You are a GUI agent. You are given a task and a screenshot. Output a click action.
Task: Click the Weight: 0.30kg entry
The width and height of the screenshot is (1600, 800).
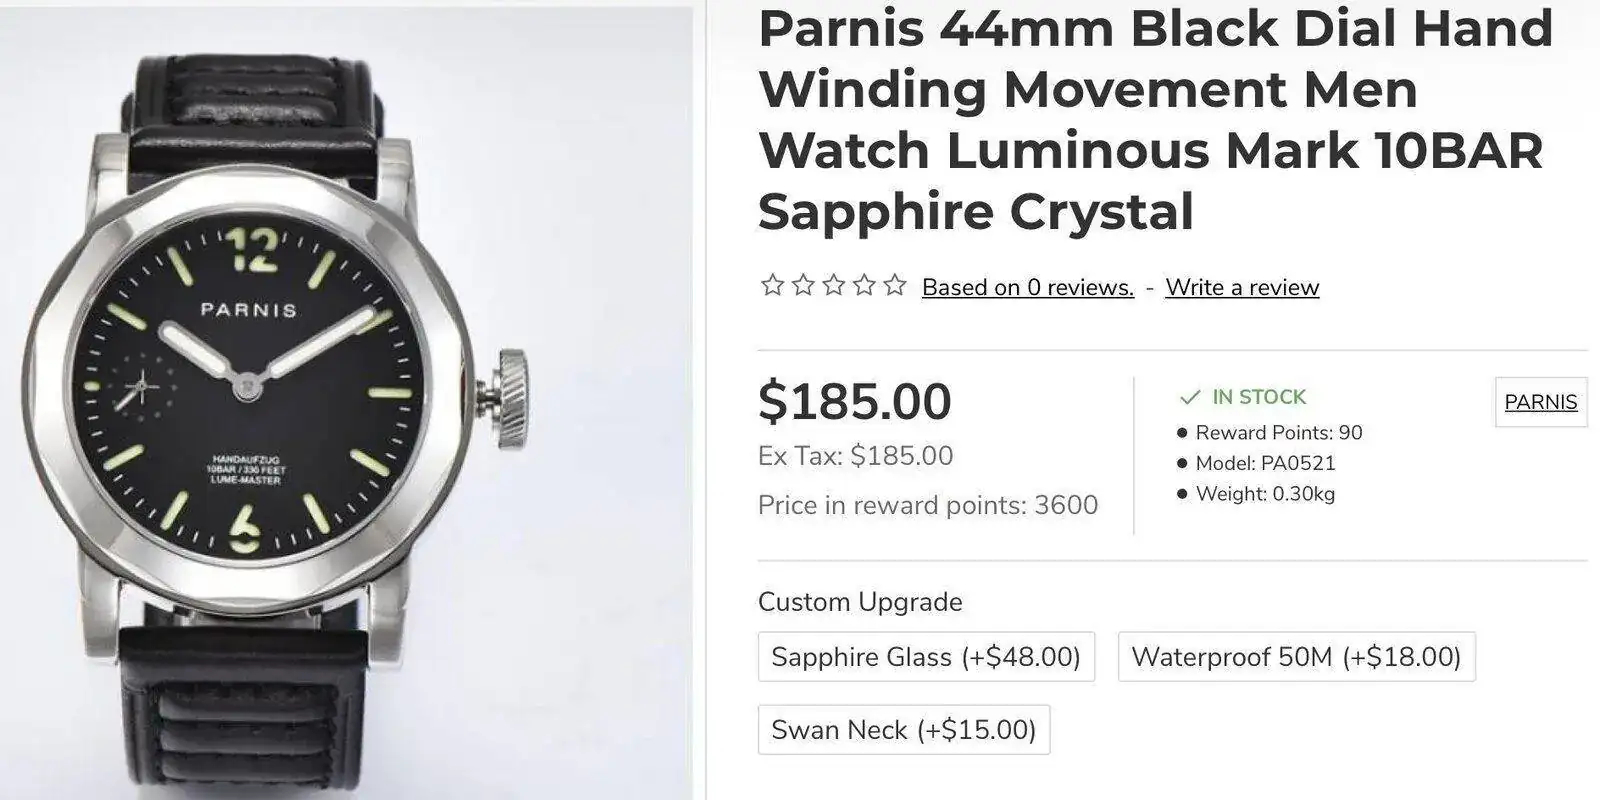(1265, 494)
